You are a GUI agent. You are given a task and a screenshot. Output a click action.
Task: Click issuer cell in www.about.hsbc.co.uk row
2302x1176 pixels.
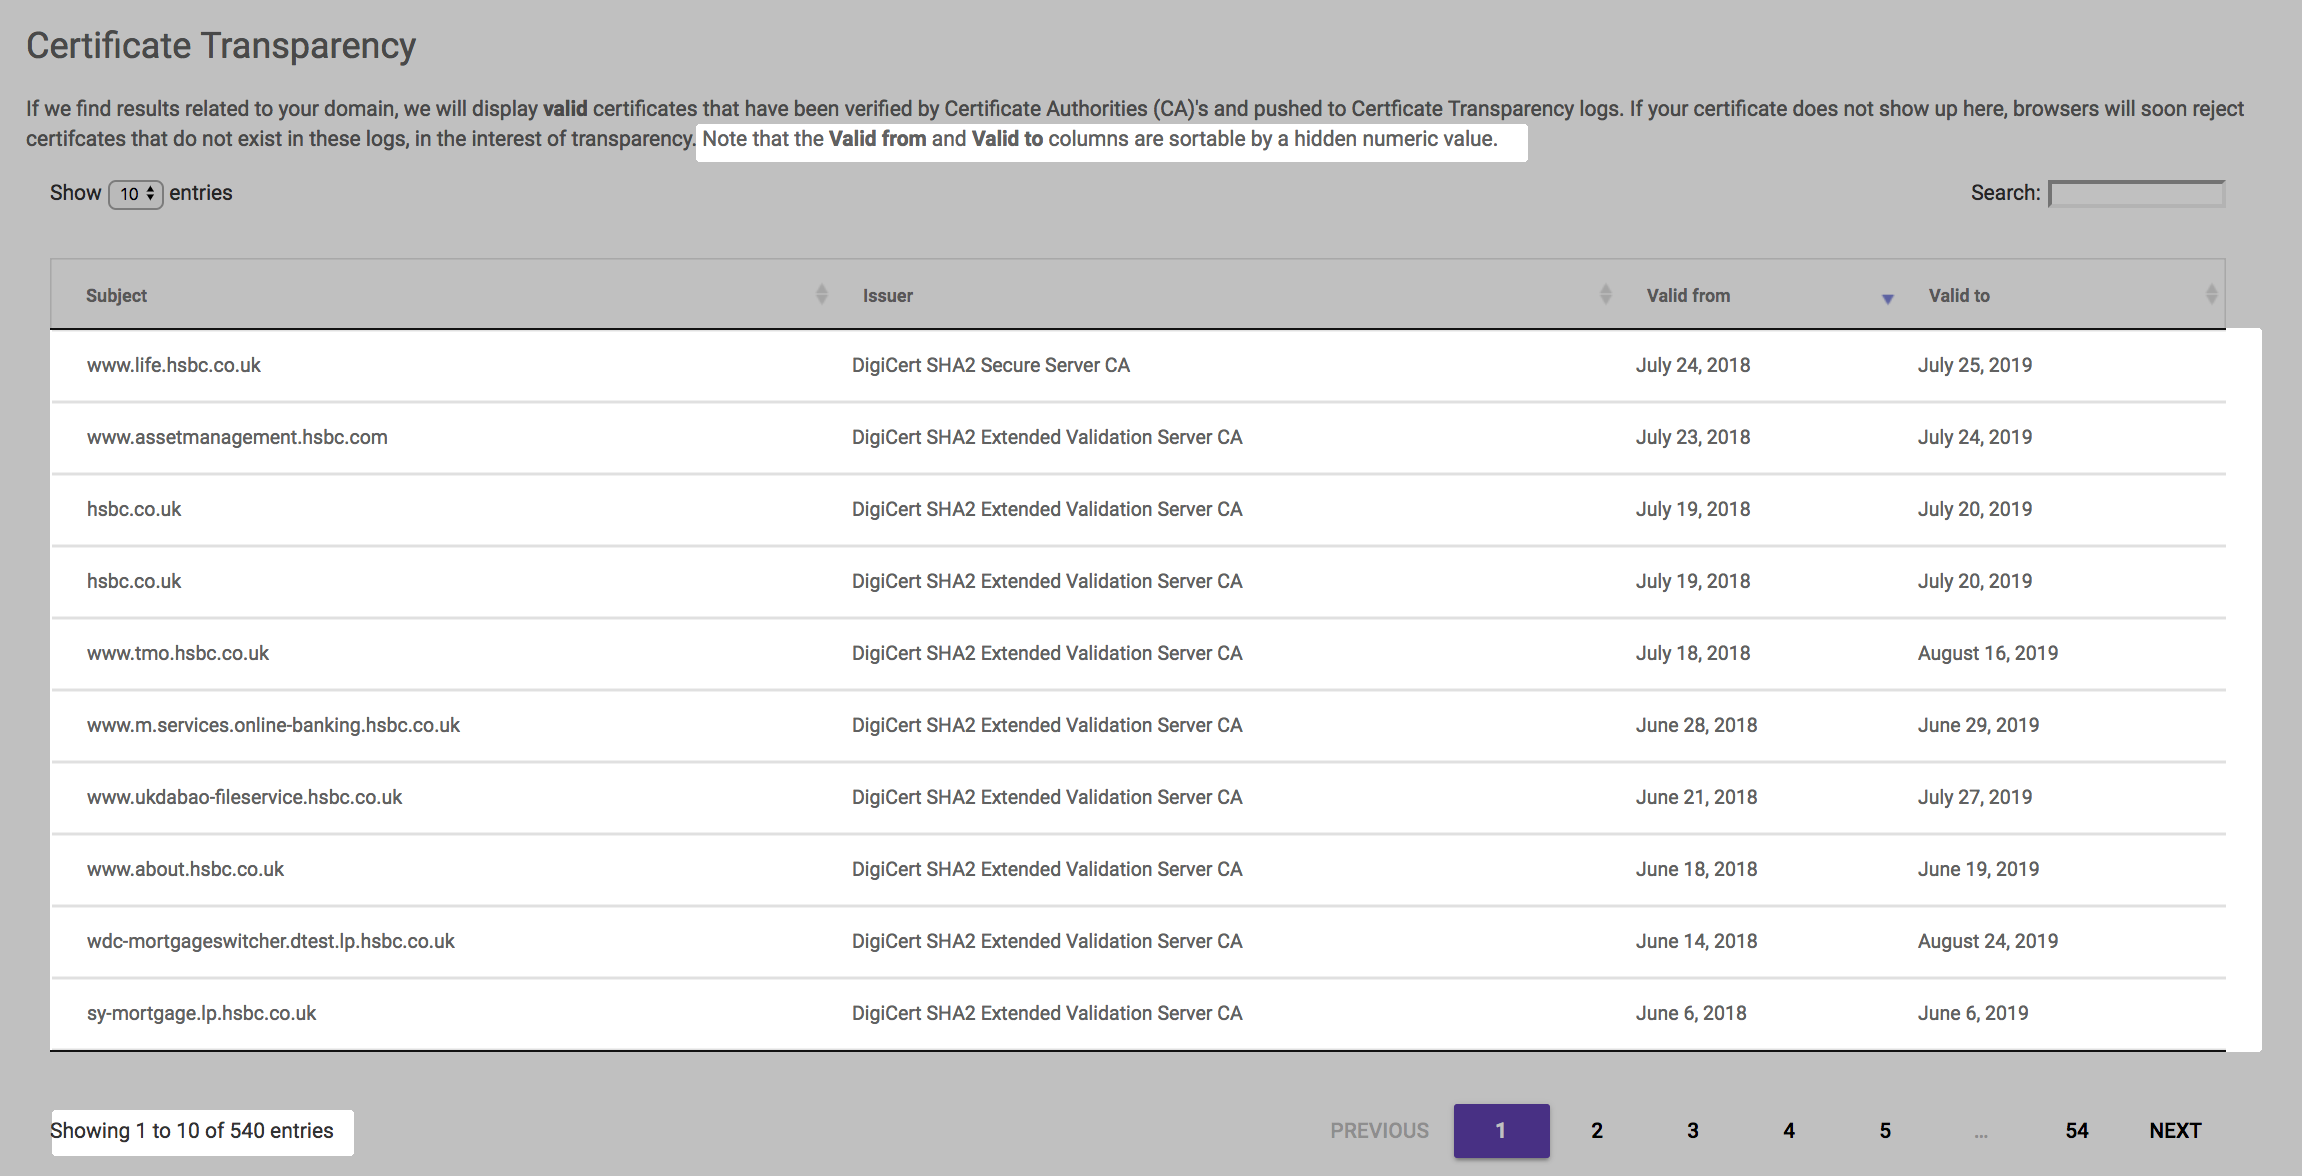pyautogui.click(x=1047, y=870)
